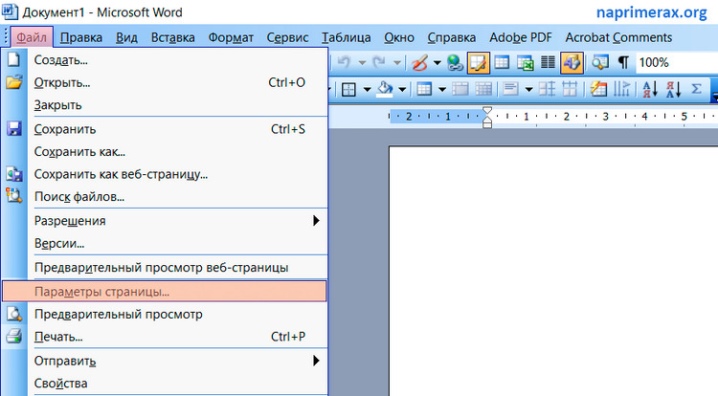Expand the Разрешения submenu

pos(164,221)
